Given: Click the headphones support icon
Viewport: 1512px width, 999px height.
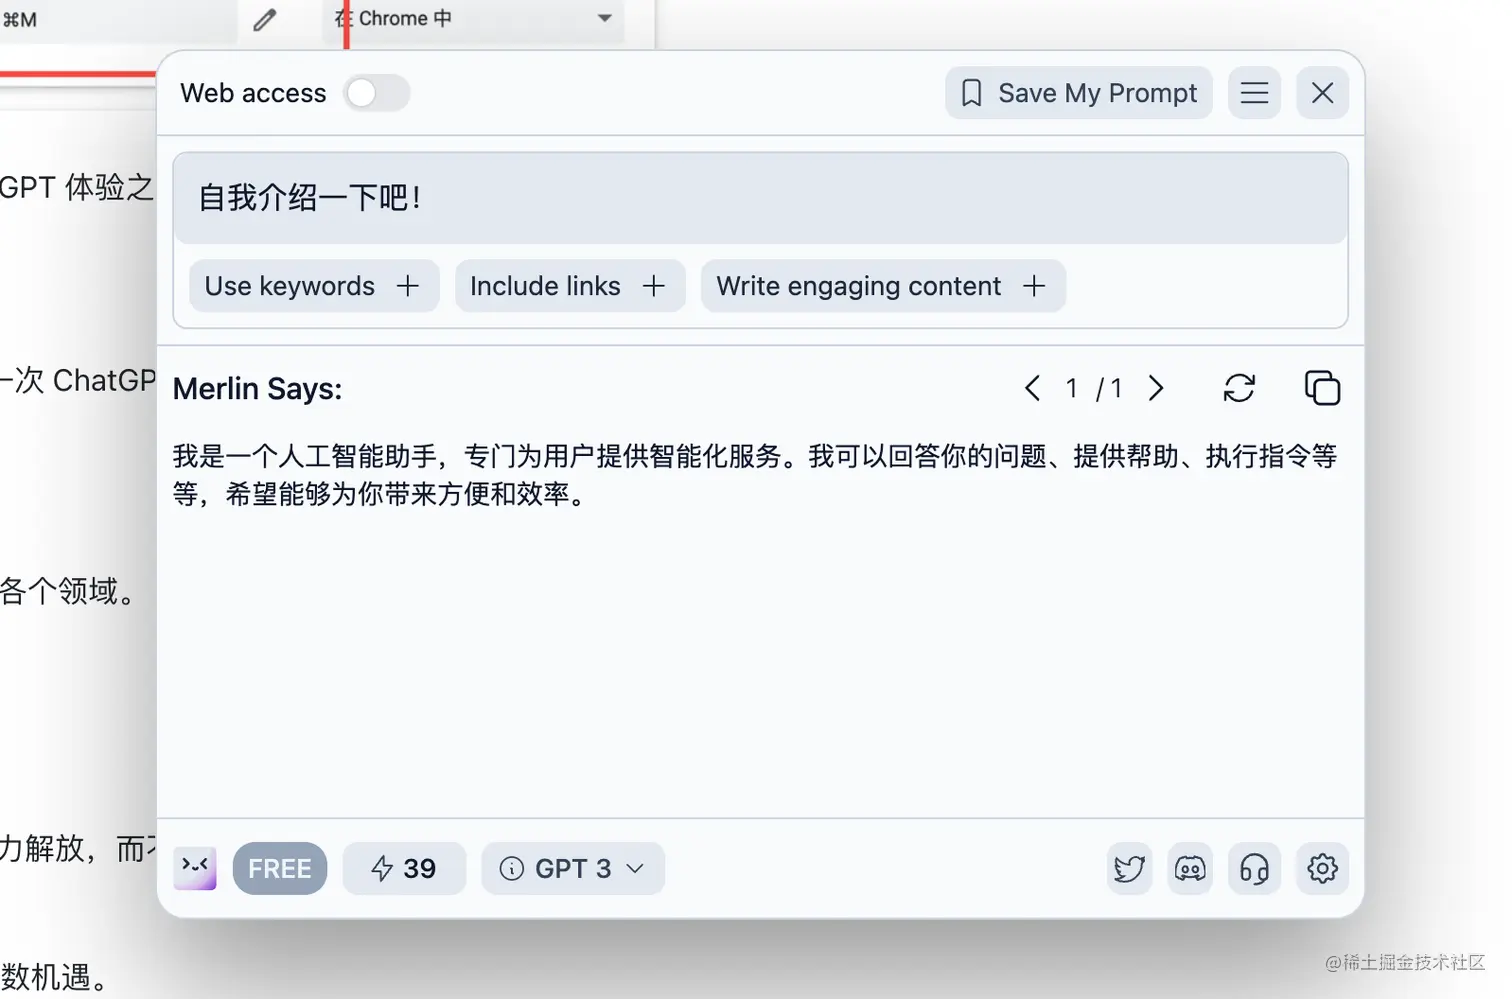Looking at the screenshot, I should pos(1254,868).
